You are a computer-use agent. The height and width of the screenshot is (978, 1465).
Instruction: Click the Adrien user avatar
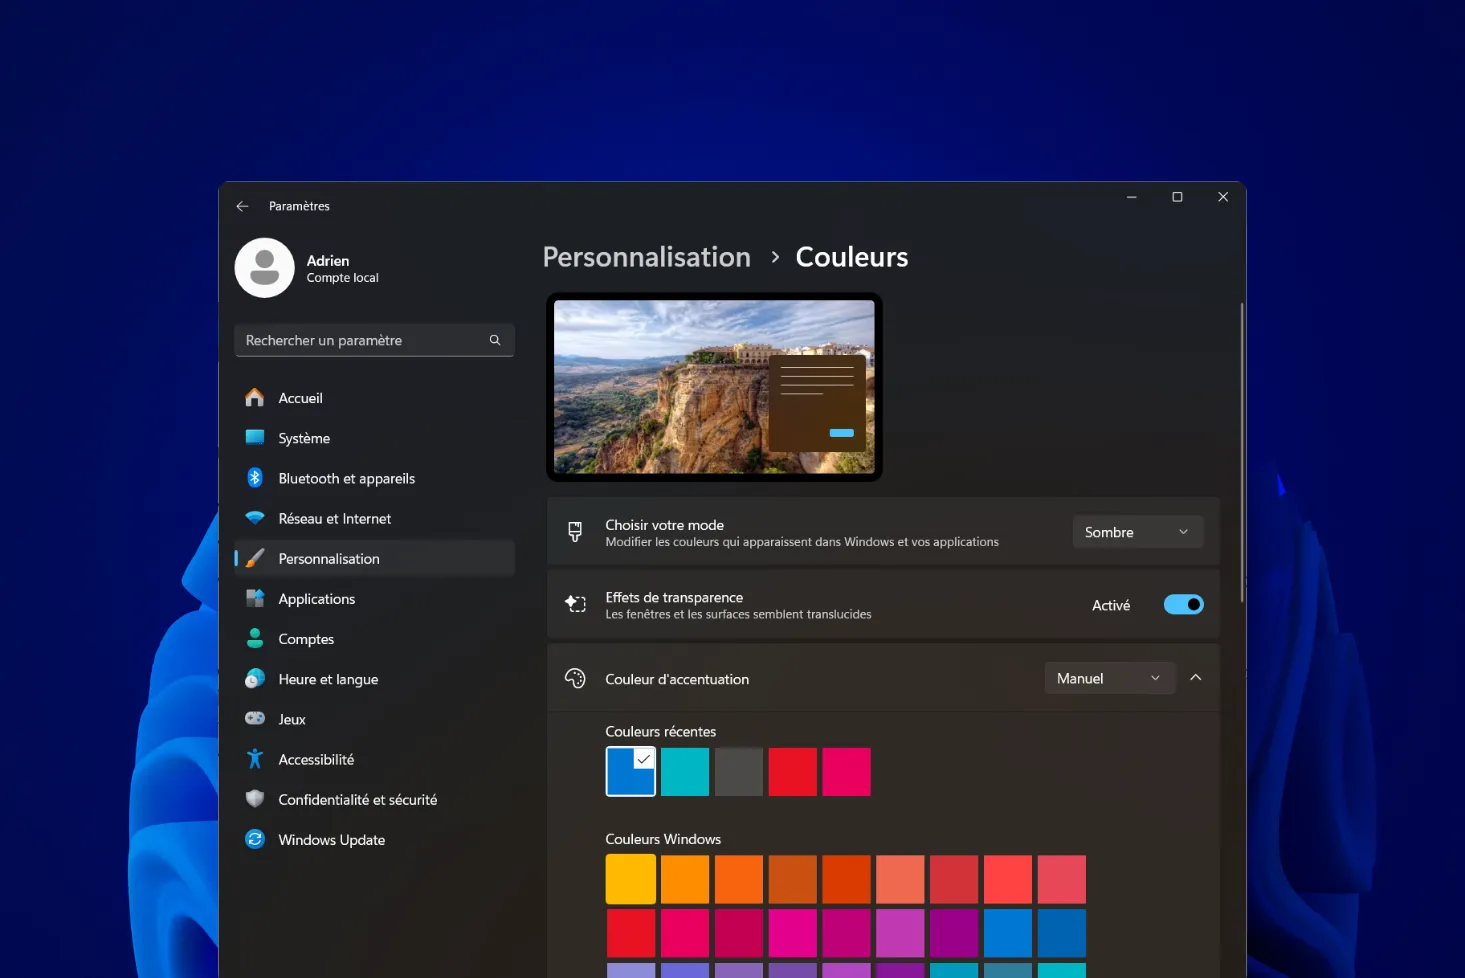[x=264, y=268]
